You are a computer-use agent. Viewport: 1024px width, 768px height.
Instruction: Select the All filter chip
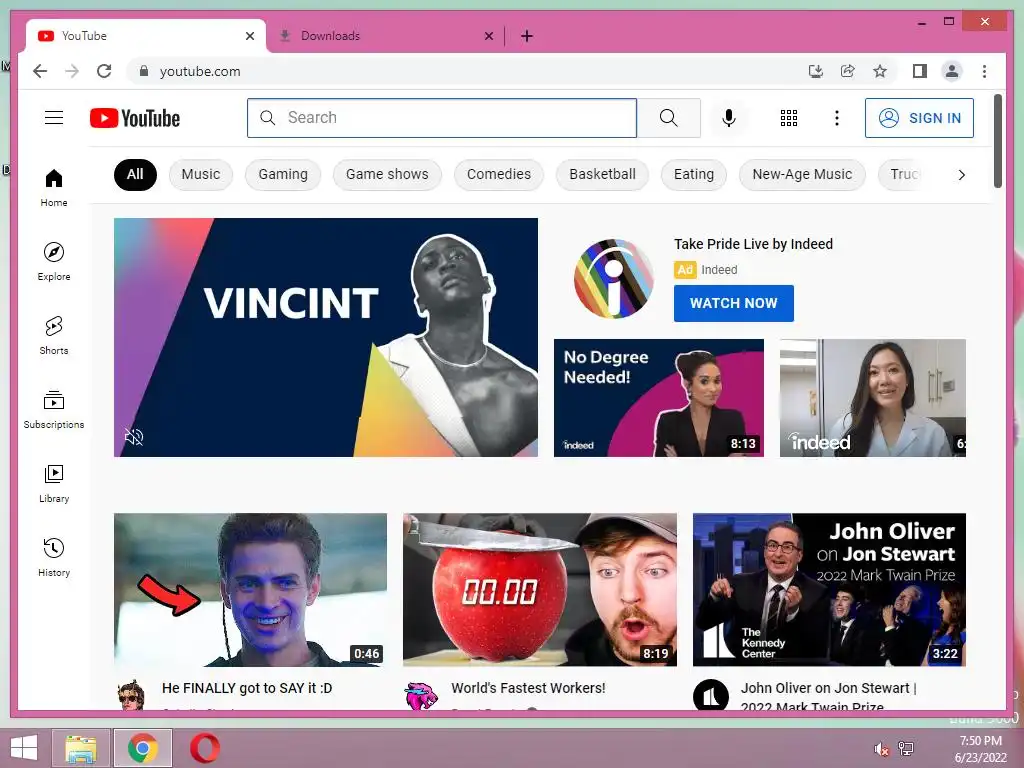(x=135, y=174)
